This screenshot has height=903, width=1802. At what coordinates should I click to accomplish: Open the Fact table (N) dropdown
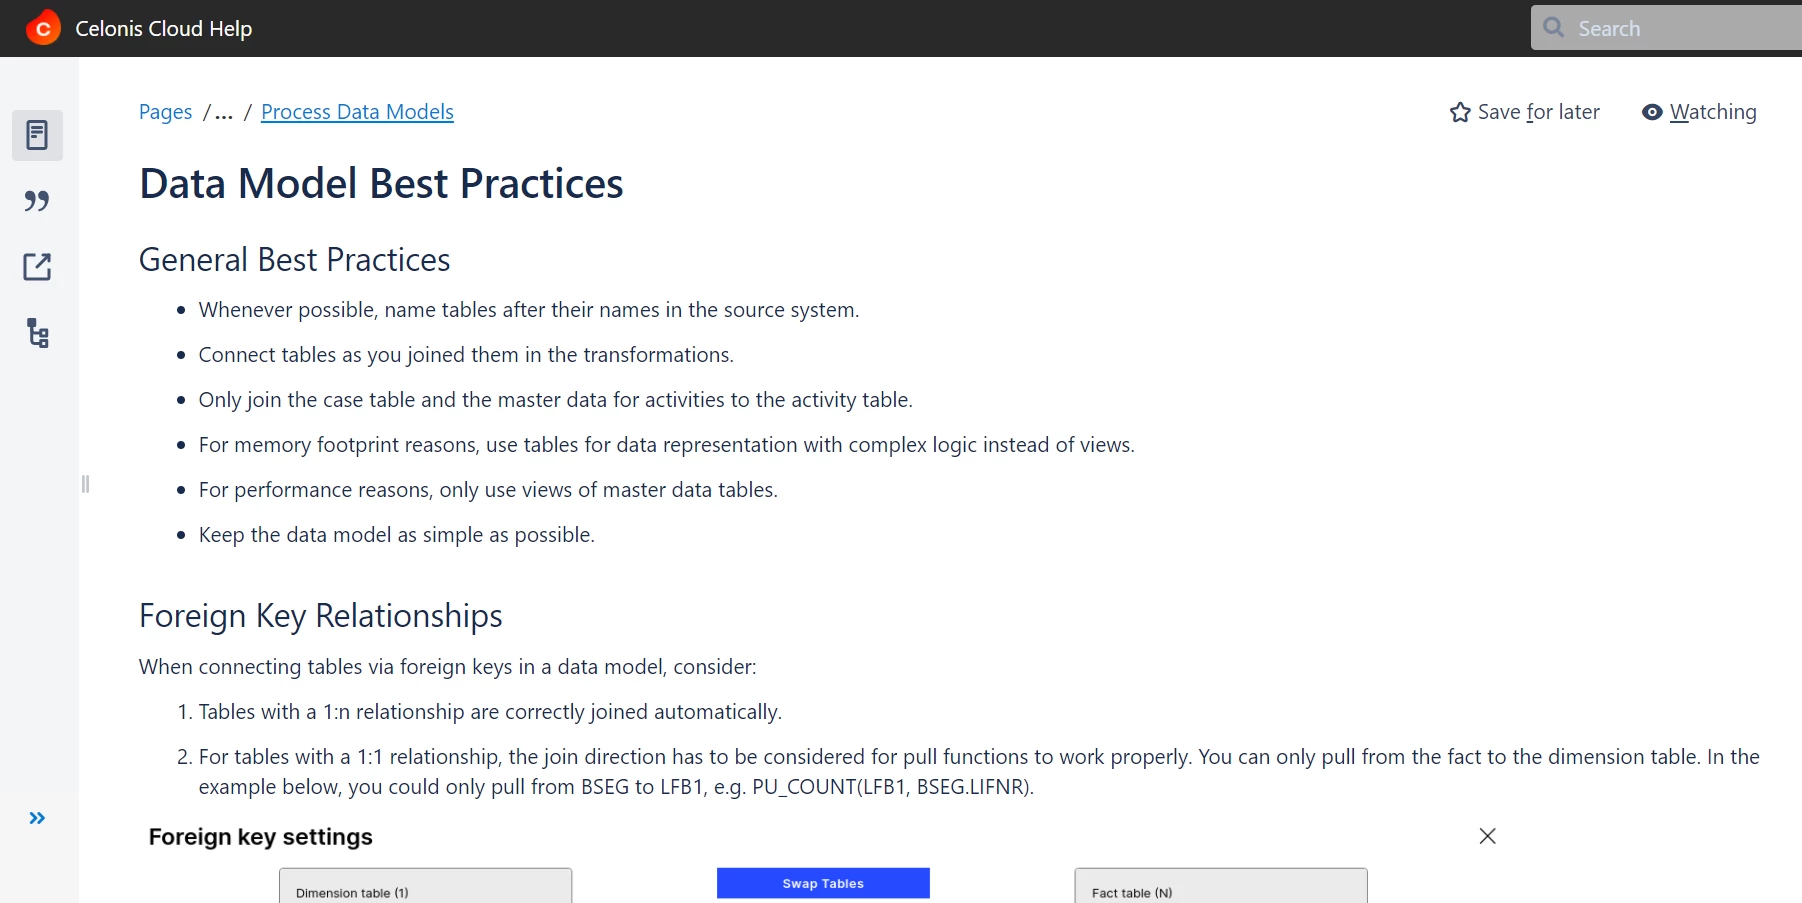pyautogui.click(x=1220, y=886)
